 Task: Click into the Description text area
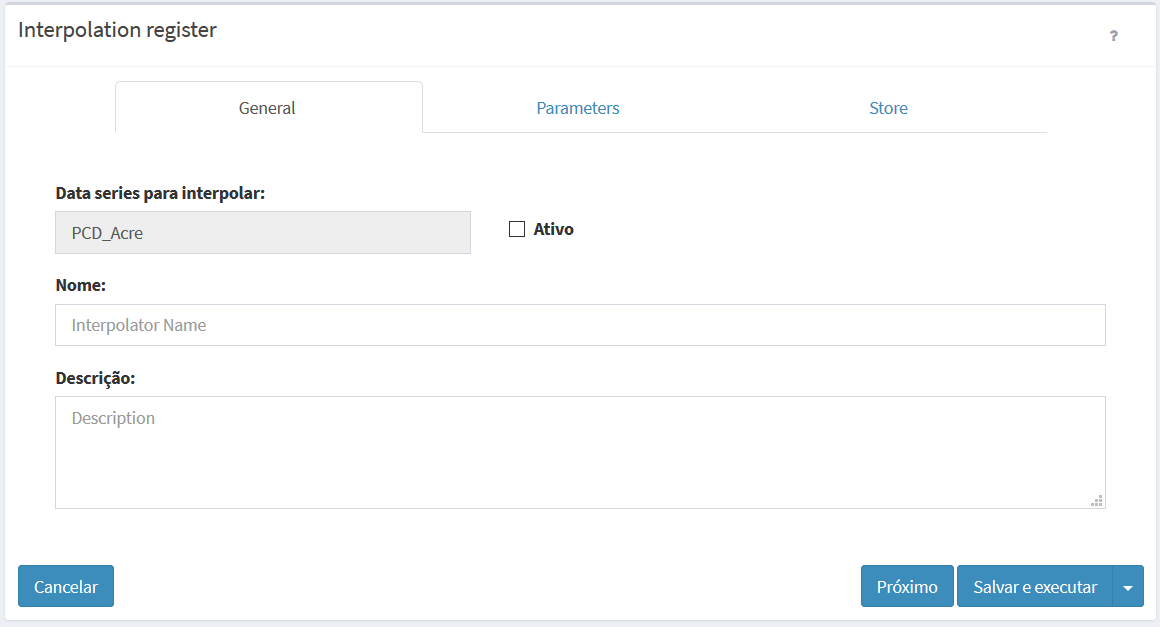[580, 453]
